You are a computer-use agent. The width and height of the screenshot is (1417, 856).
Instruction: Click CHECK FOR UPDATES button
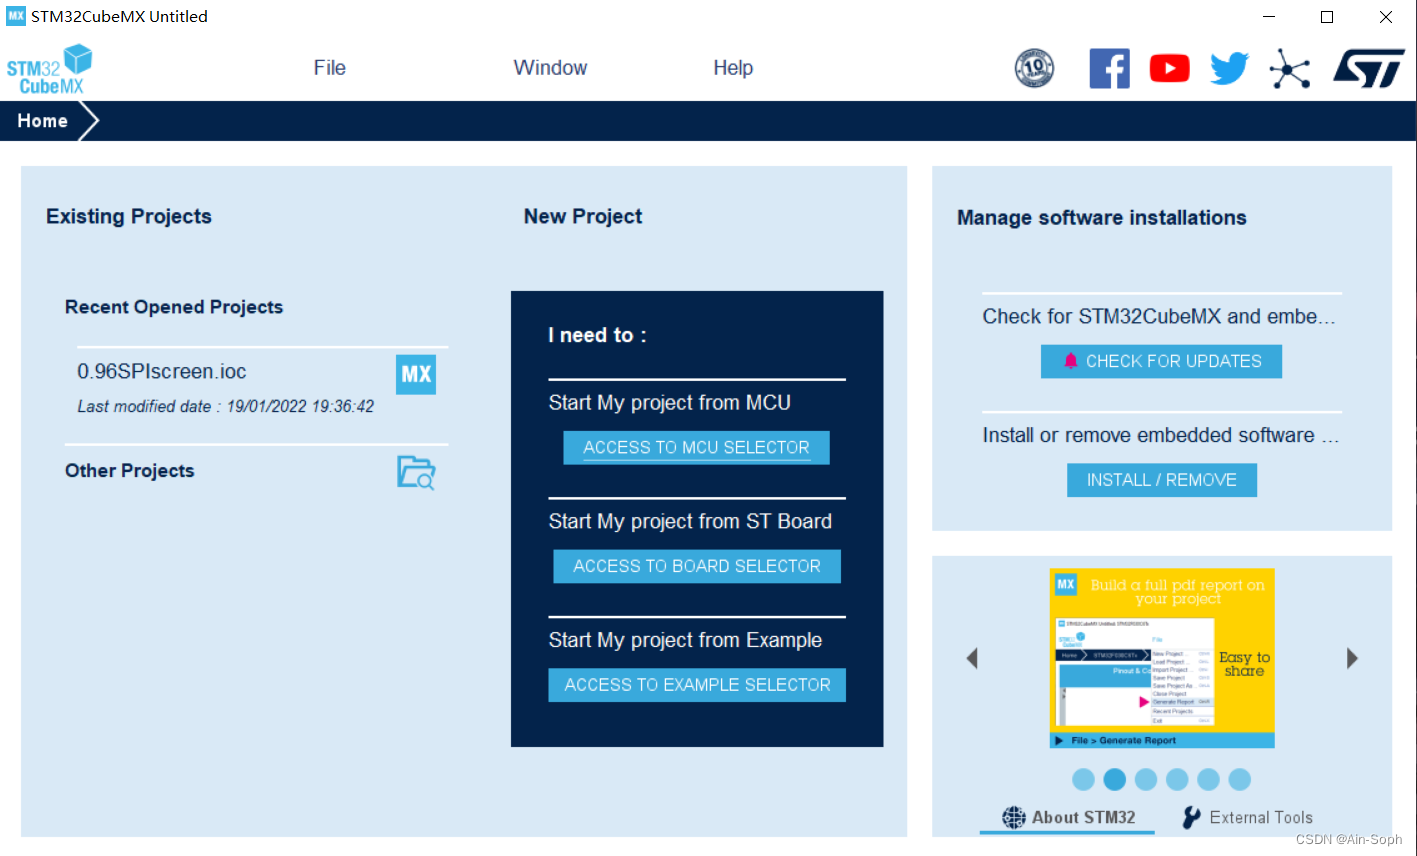point(1161,361)
